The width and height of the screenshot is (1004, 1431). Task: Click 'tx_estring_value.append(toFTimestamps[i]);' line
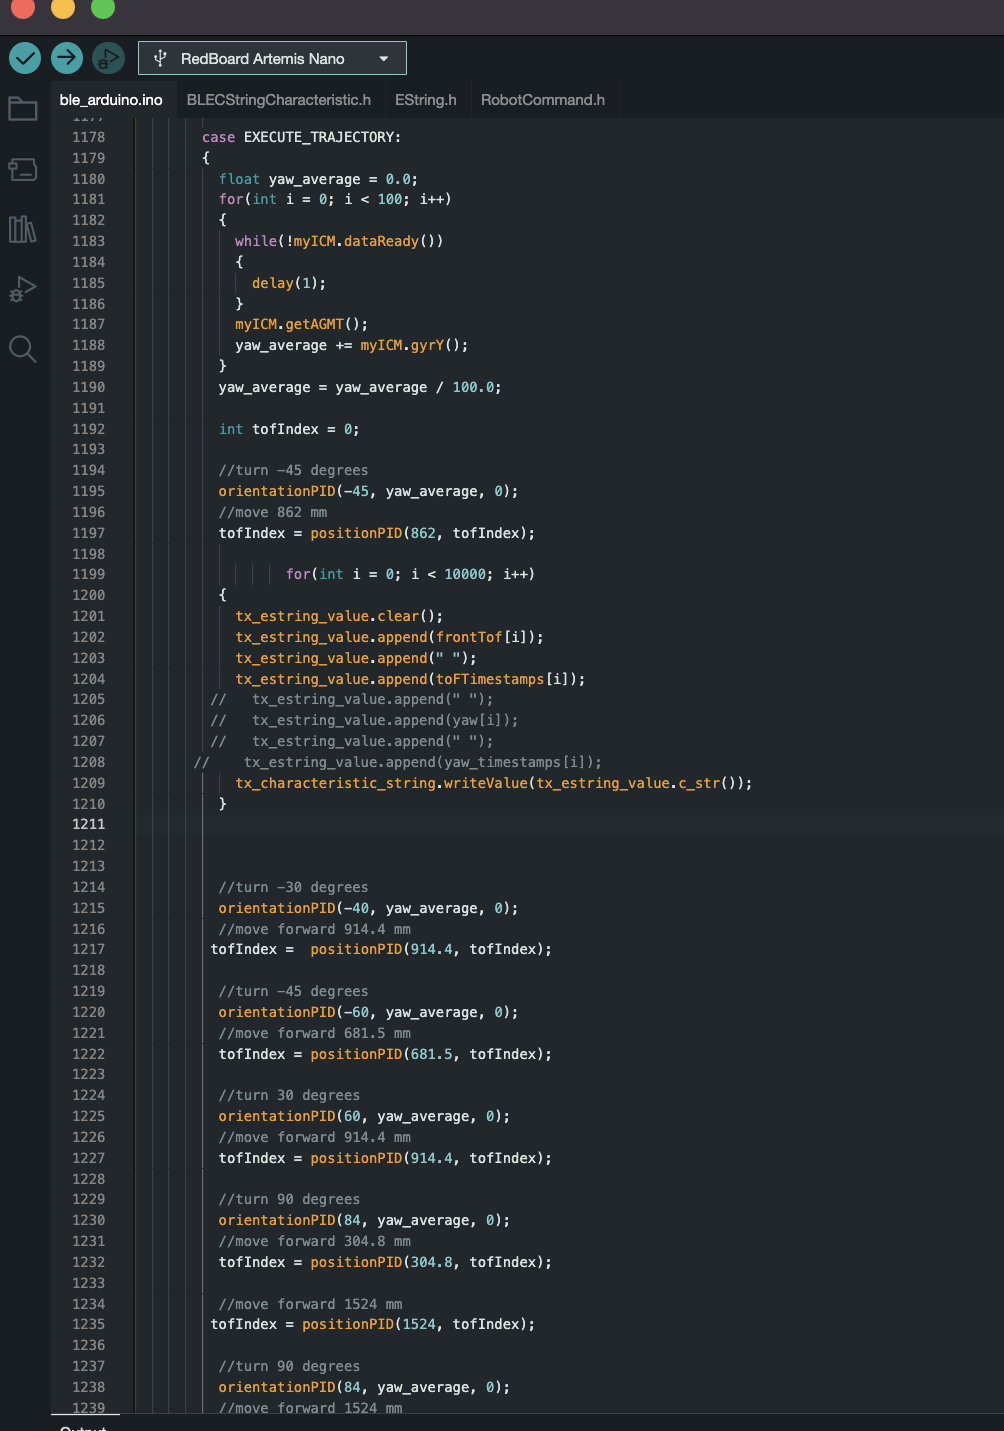[410, 679]
